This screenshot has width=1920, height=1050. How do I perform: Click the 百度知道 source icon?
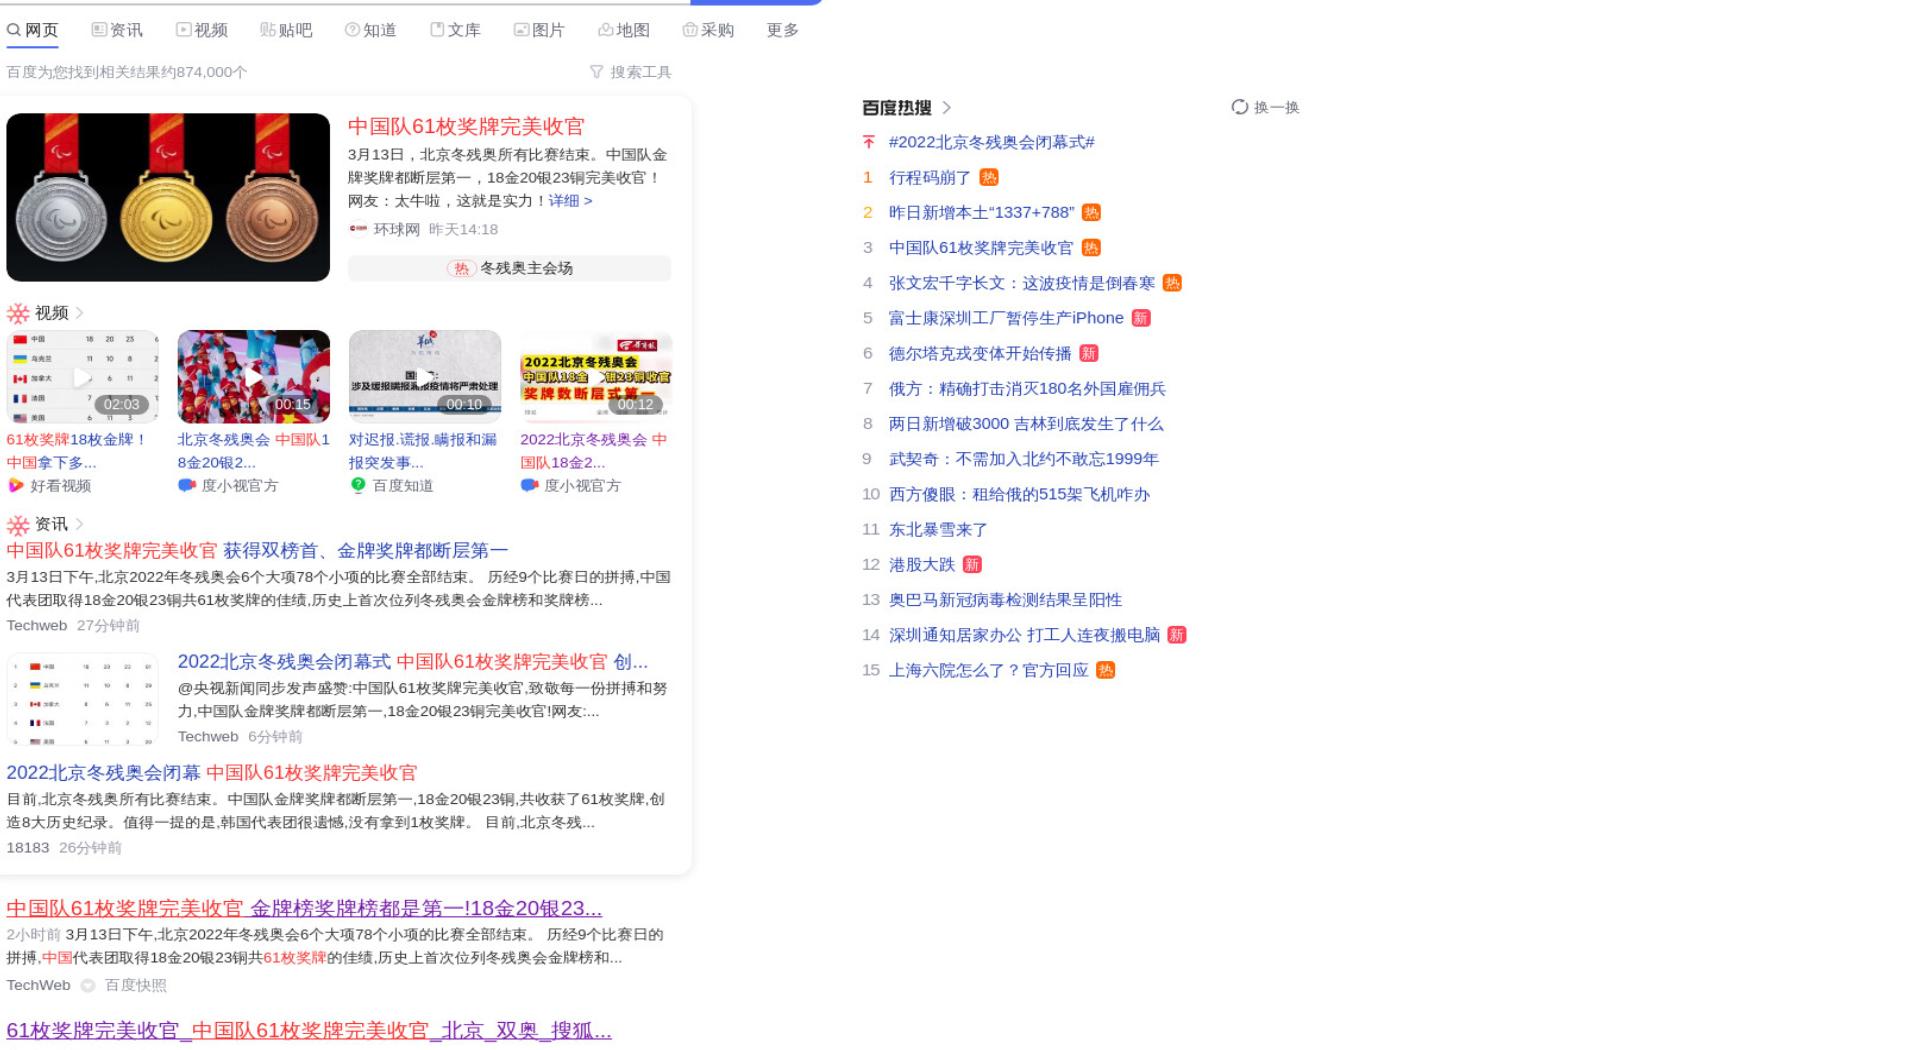click(358, 485)
